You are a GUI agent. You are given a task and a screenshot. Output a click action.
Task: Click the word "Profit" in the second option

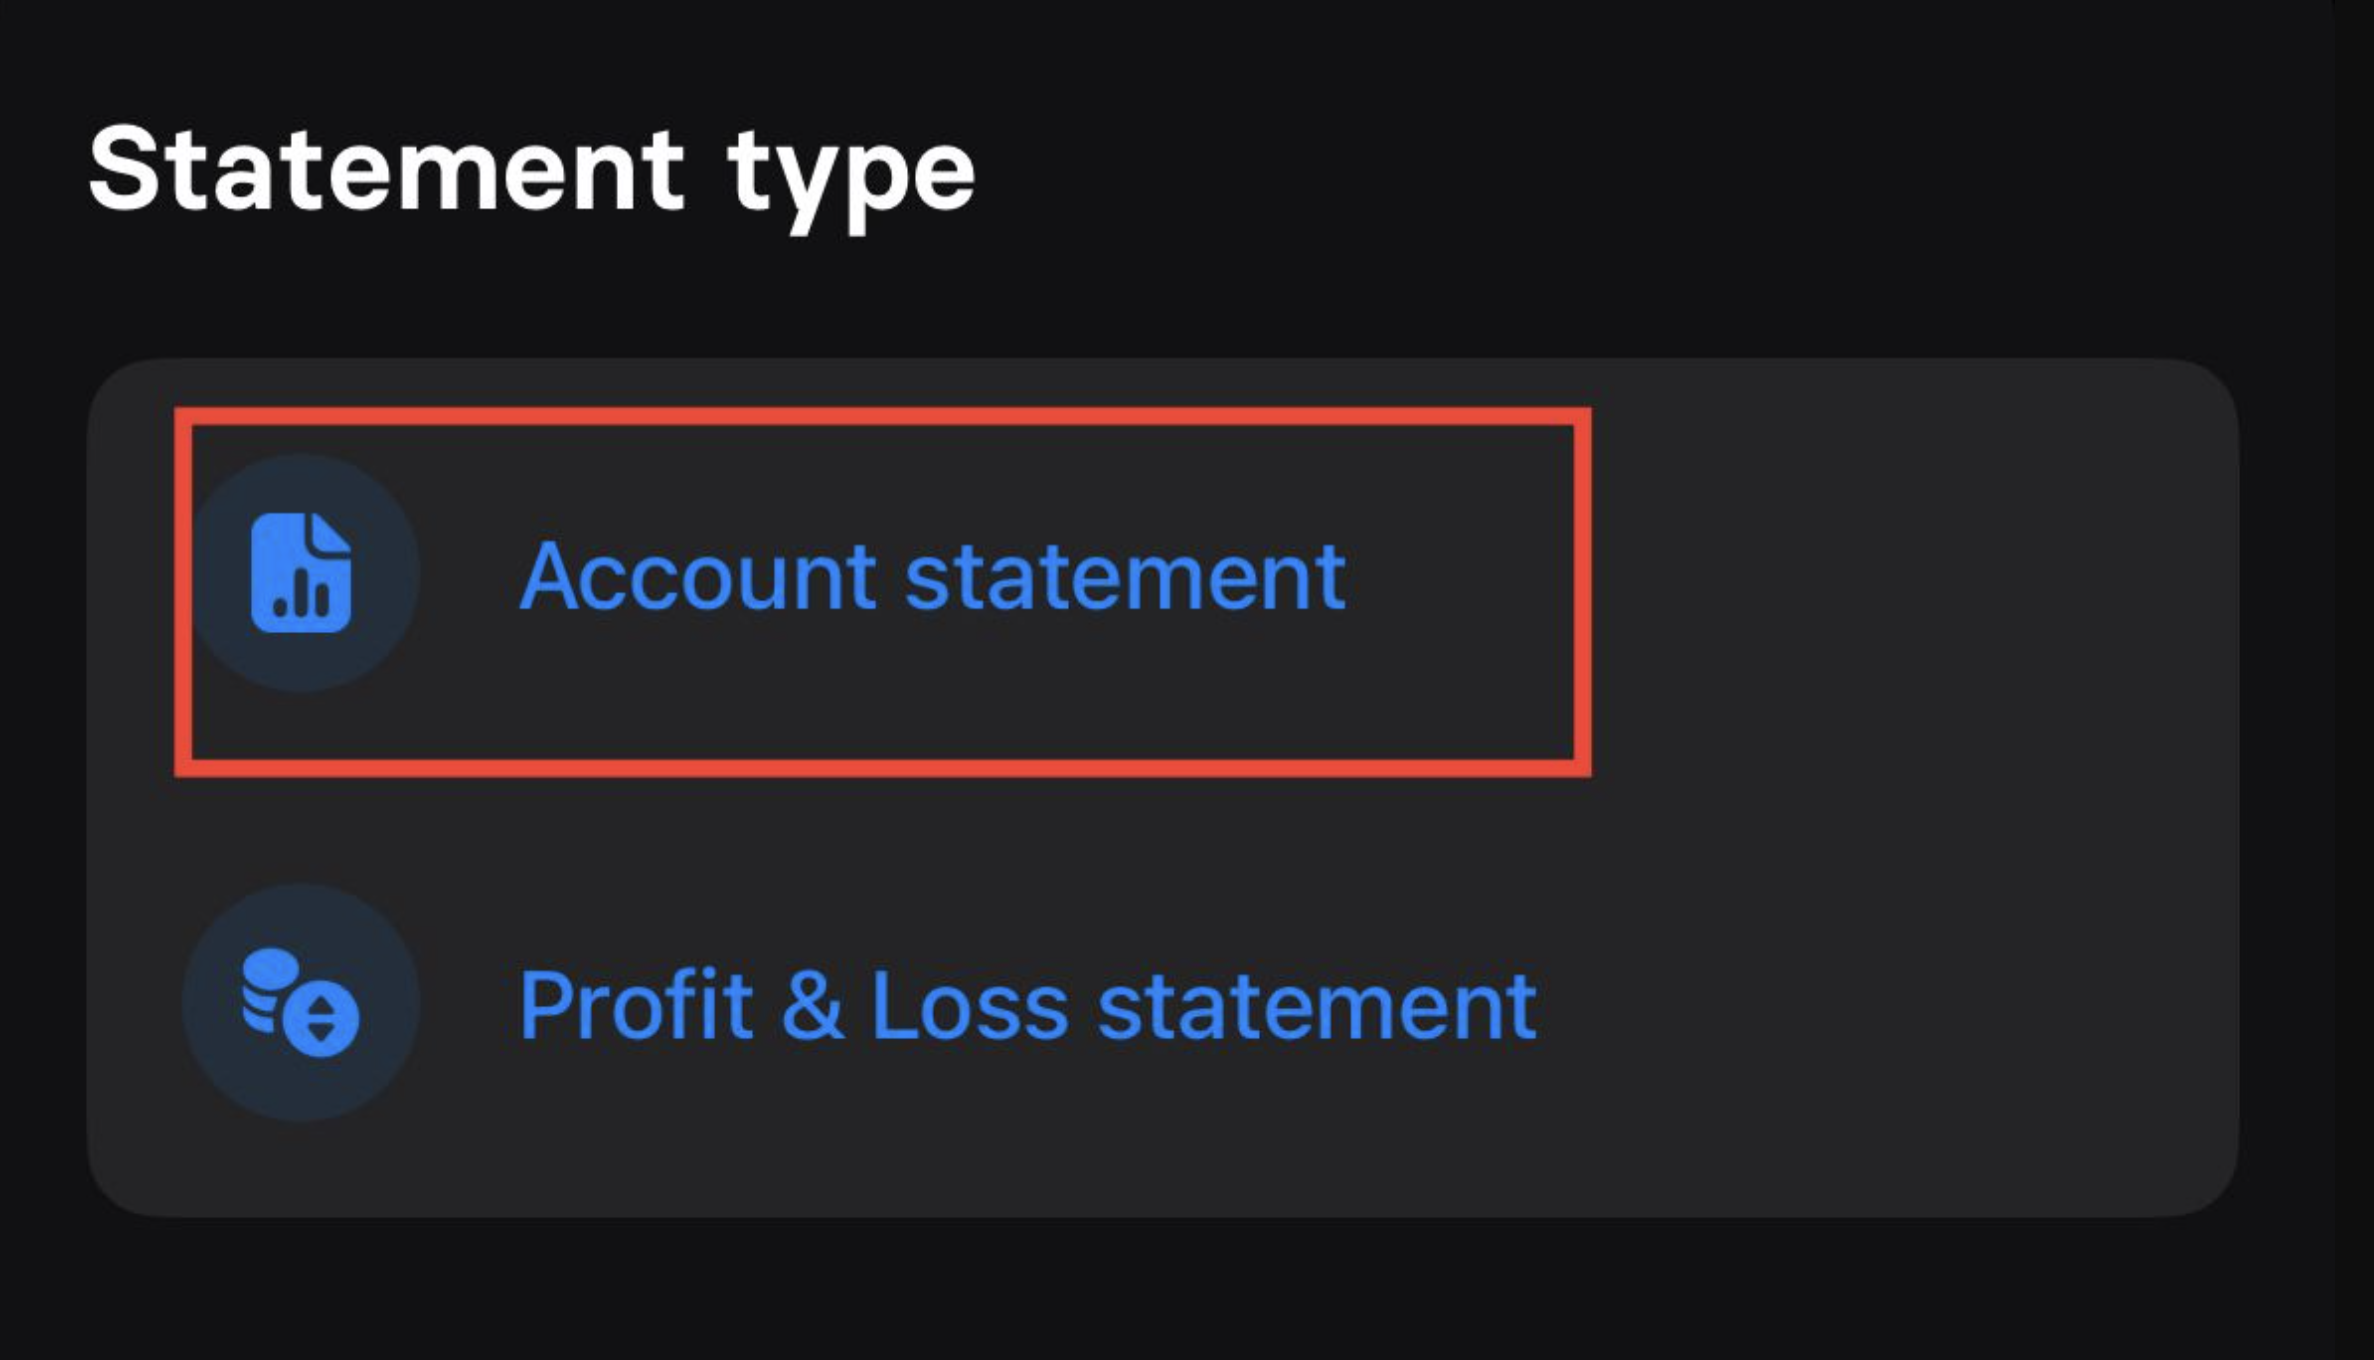[636, 1005]
